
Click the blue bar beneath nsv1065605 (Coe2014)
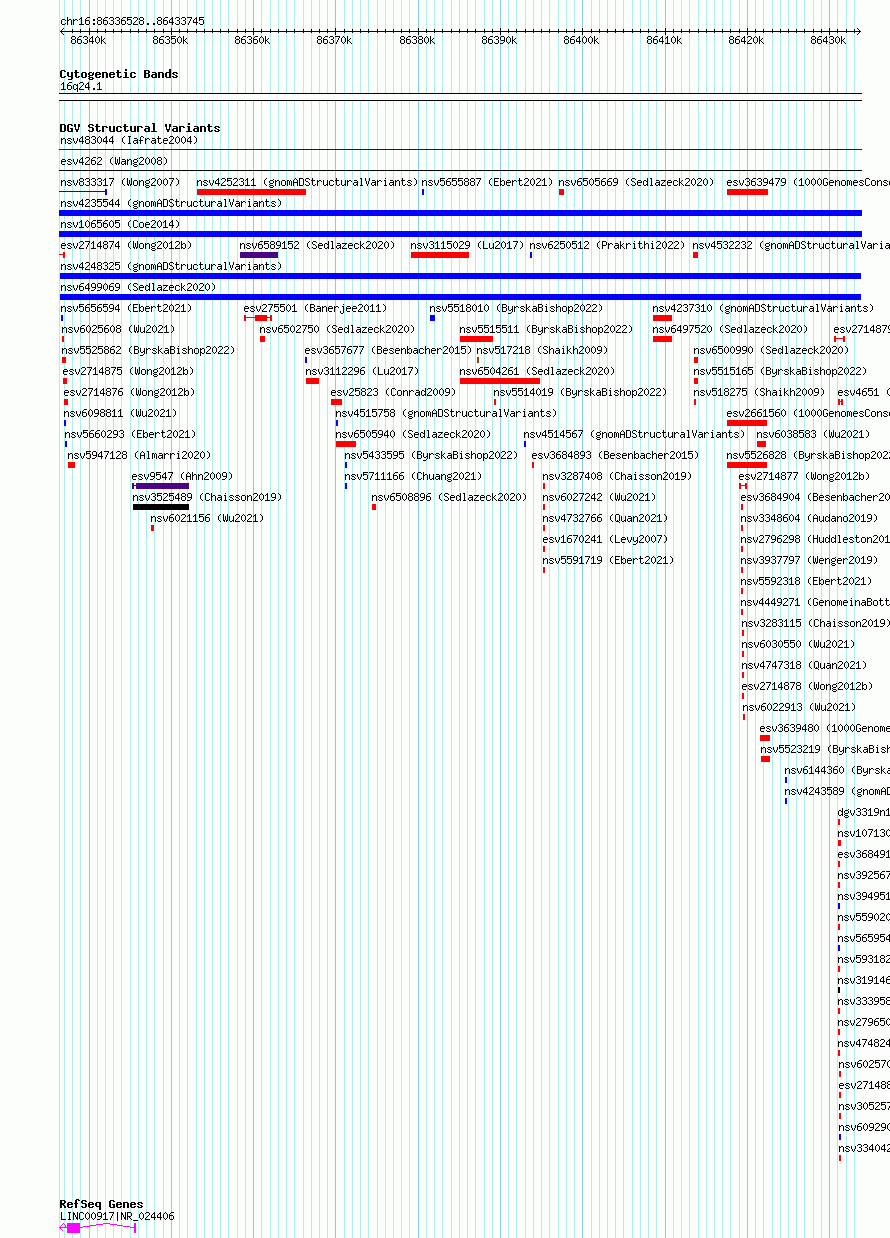coord(460,234)
